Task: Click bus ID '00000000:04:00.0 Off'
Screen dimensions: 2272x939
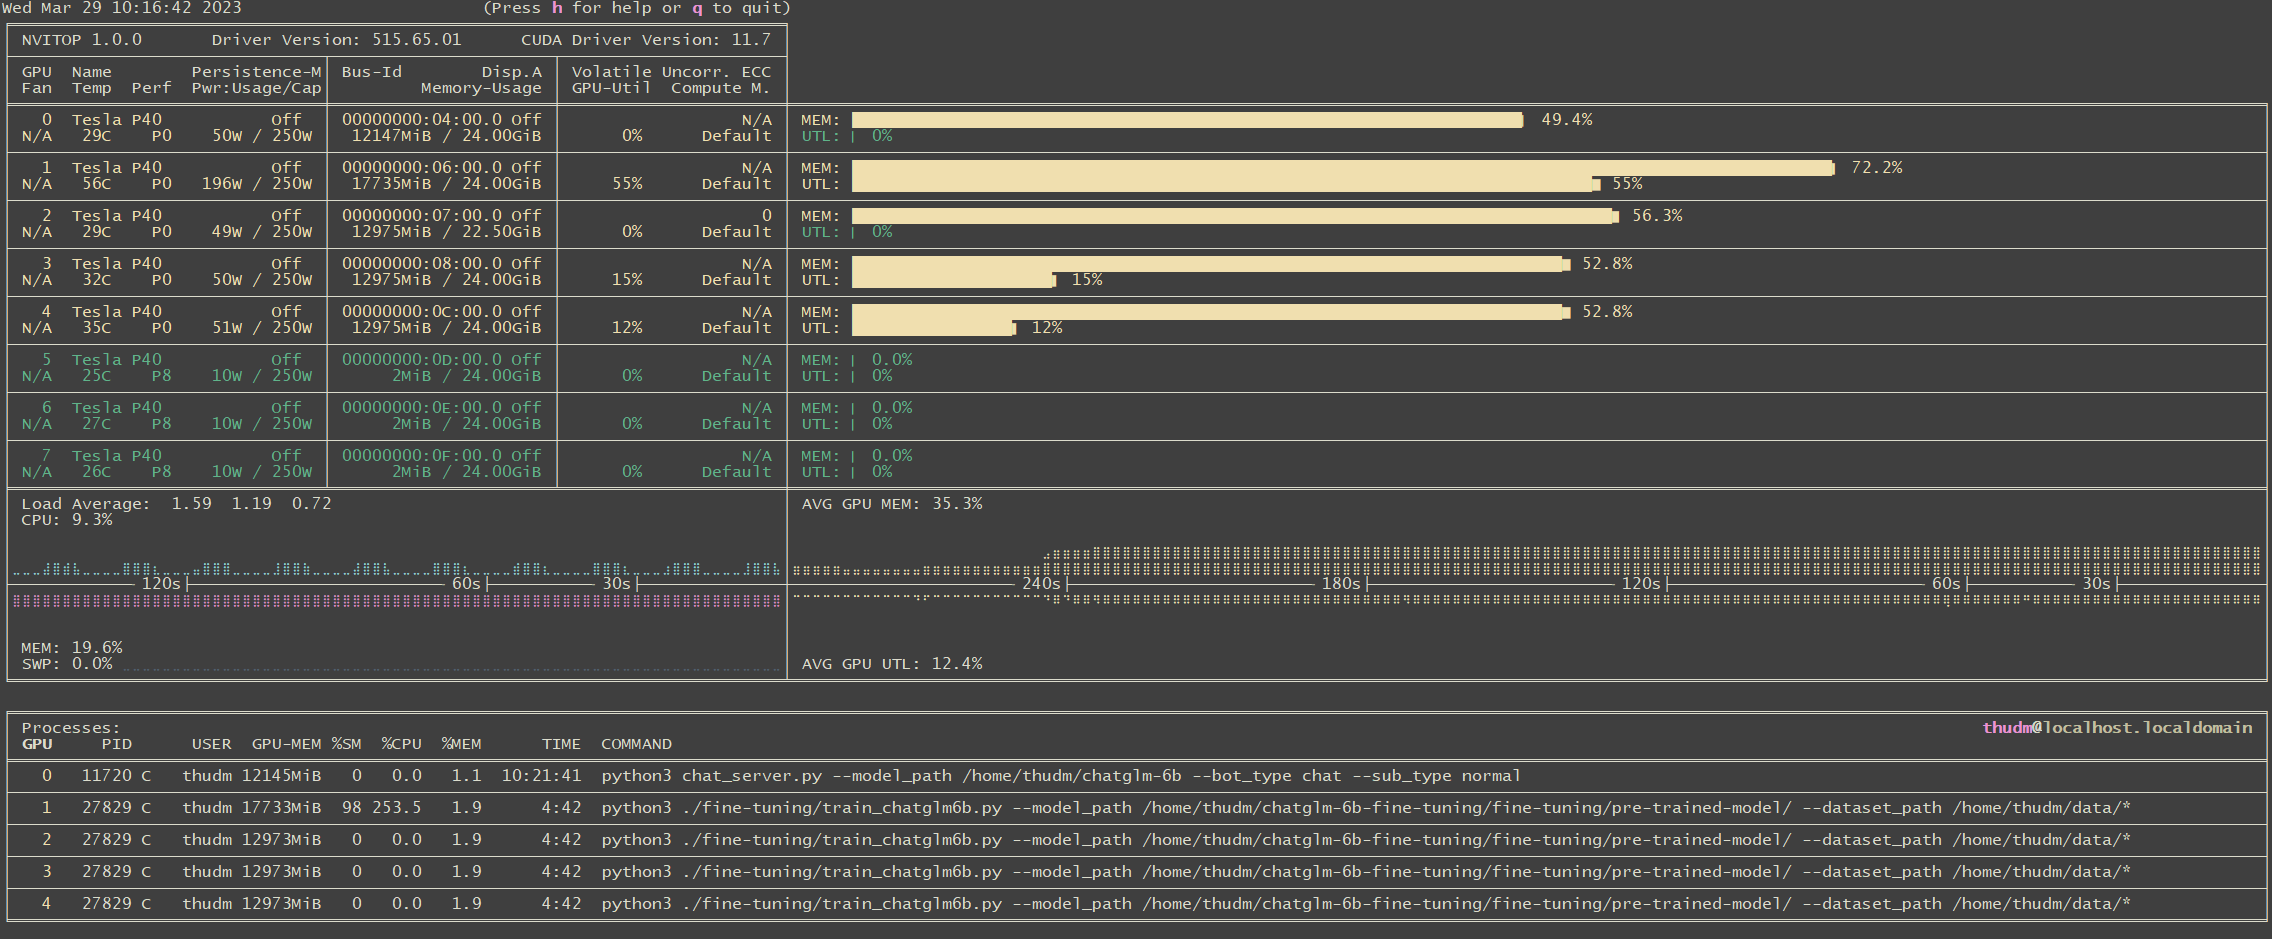Action: (442, 120)
